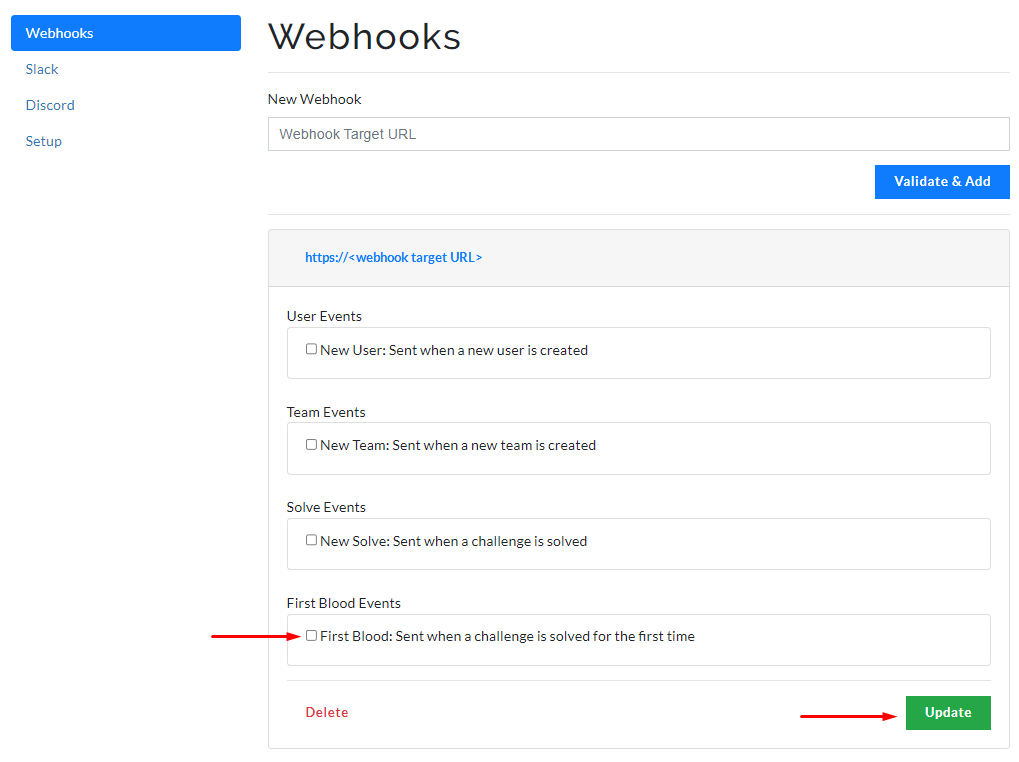Click the Solve Events section label
Image resolution: width=1019 pixels, height=762 pixels.
[x=326, y=507]
